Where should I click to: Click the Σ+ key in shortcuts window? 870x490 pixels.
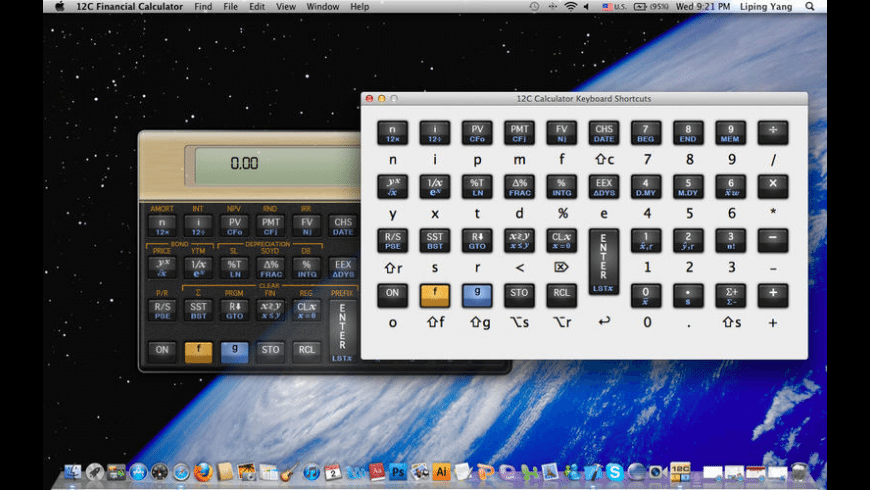730,295
